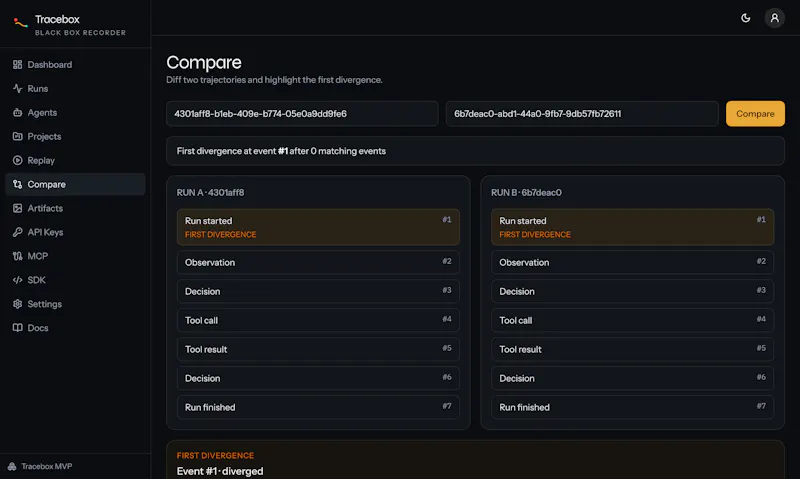Go to API Keys
The height and width of the screenshot is (479, 800).
tap(76, 233)
